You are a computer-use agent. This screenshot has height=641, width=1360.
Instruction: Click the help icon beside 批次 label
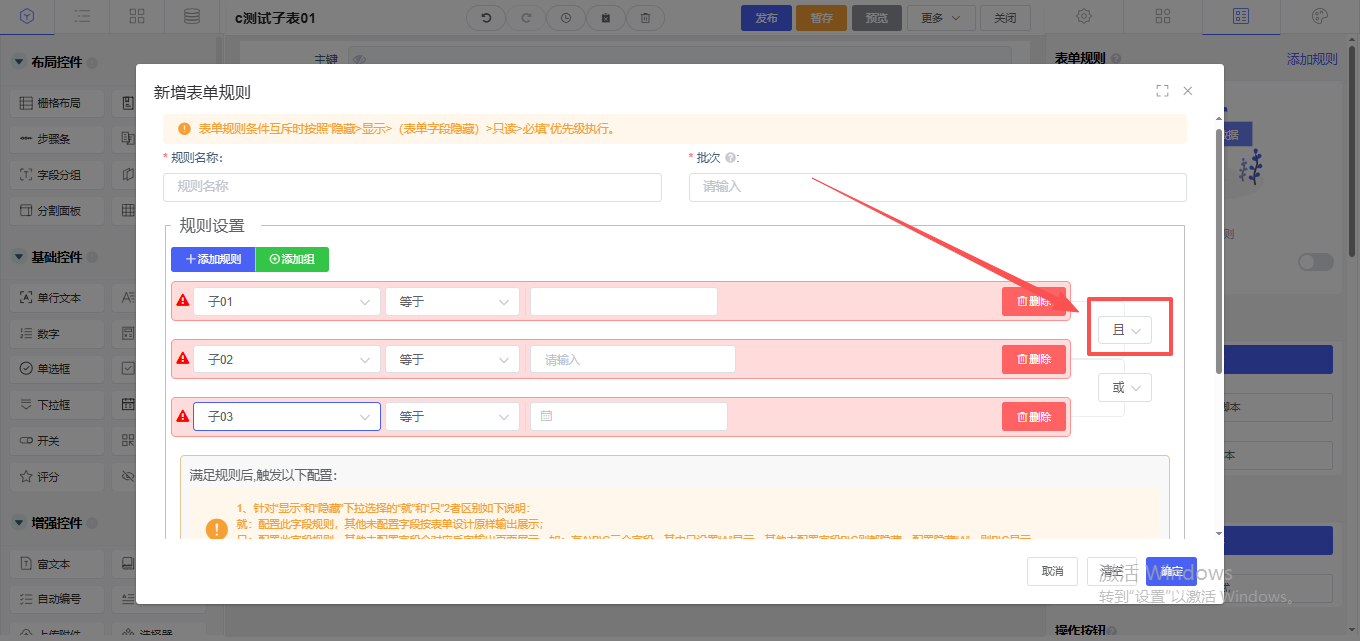(731, 158)
